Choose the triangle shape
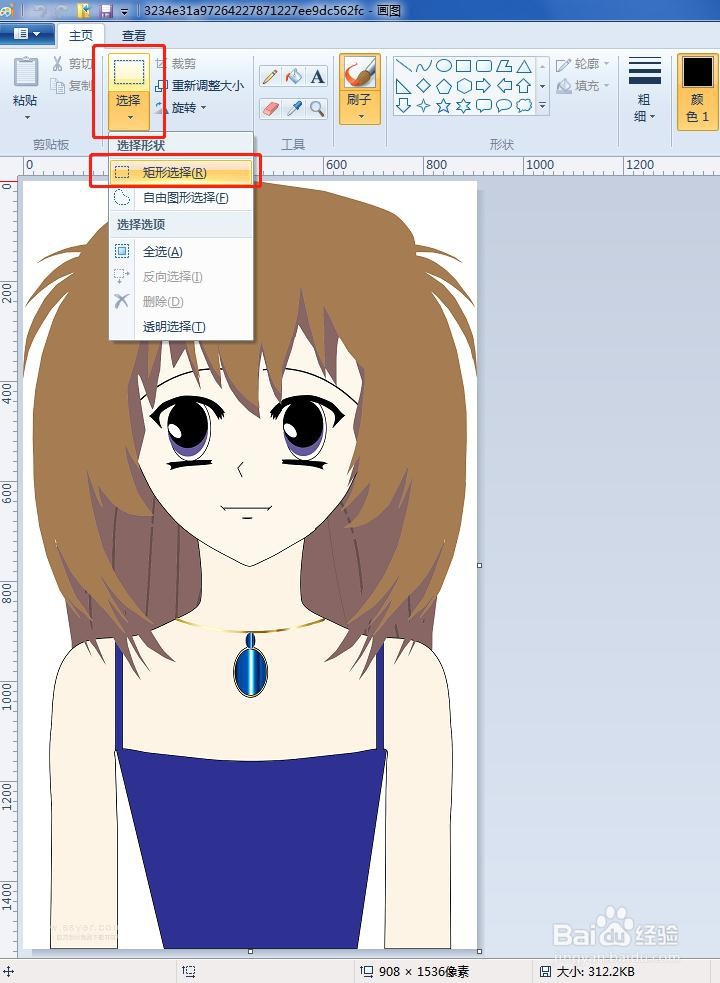This screenshot has height=983, width=720. pyautogui.click(x=524, y=65)
